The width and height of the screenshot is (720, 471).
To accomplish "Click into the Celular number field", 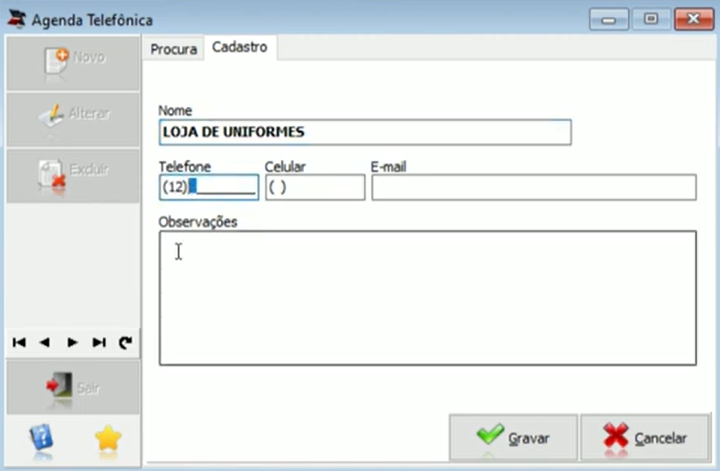I will point(315,187).
